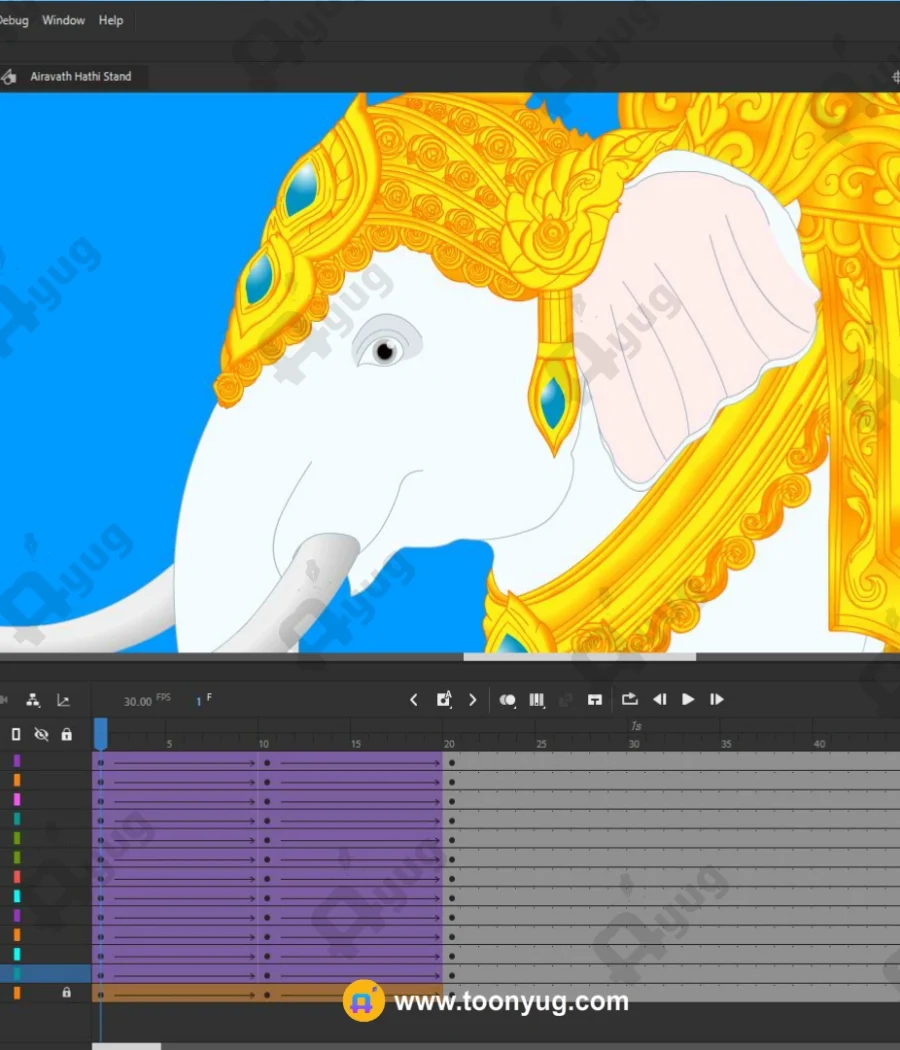Click the purple color swatch of top layer
The image size is (900, 1050).
point(17,761)
